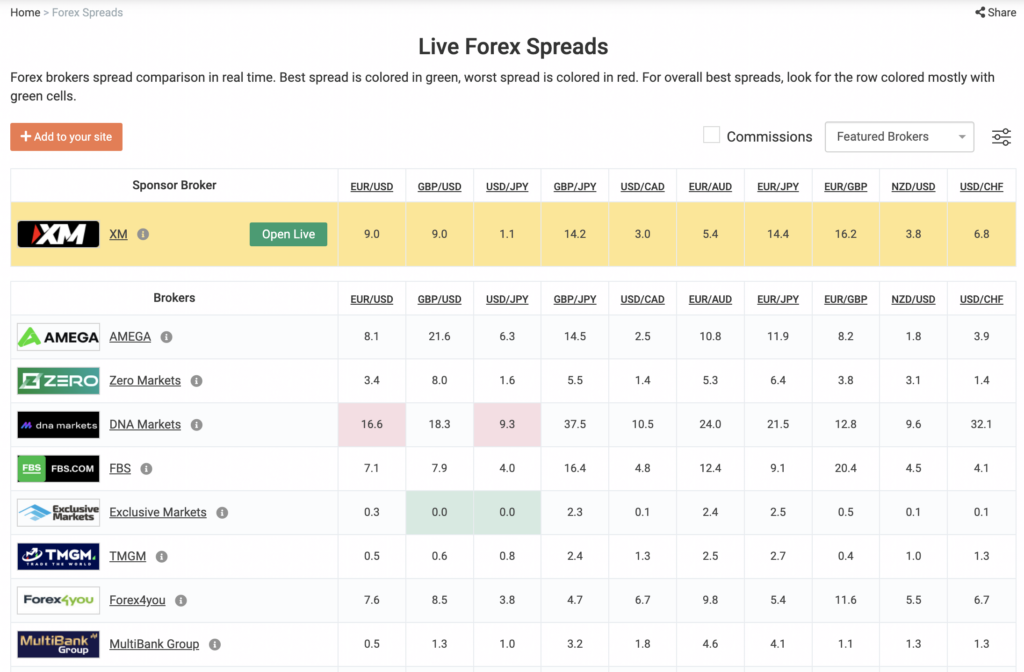Sort by EUR/USD in Sponsor Broker header
Image resolution: width=1024 pixels, height=672 pixels.
372,187
